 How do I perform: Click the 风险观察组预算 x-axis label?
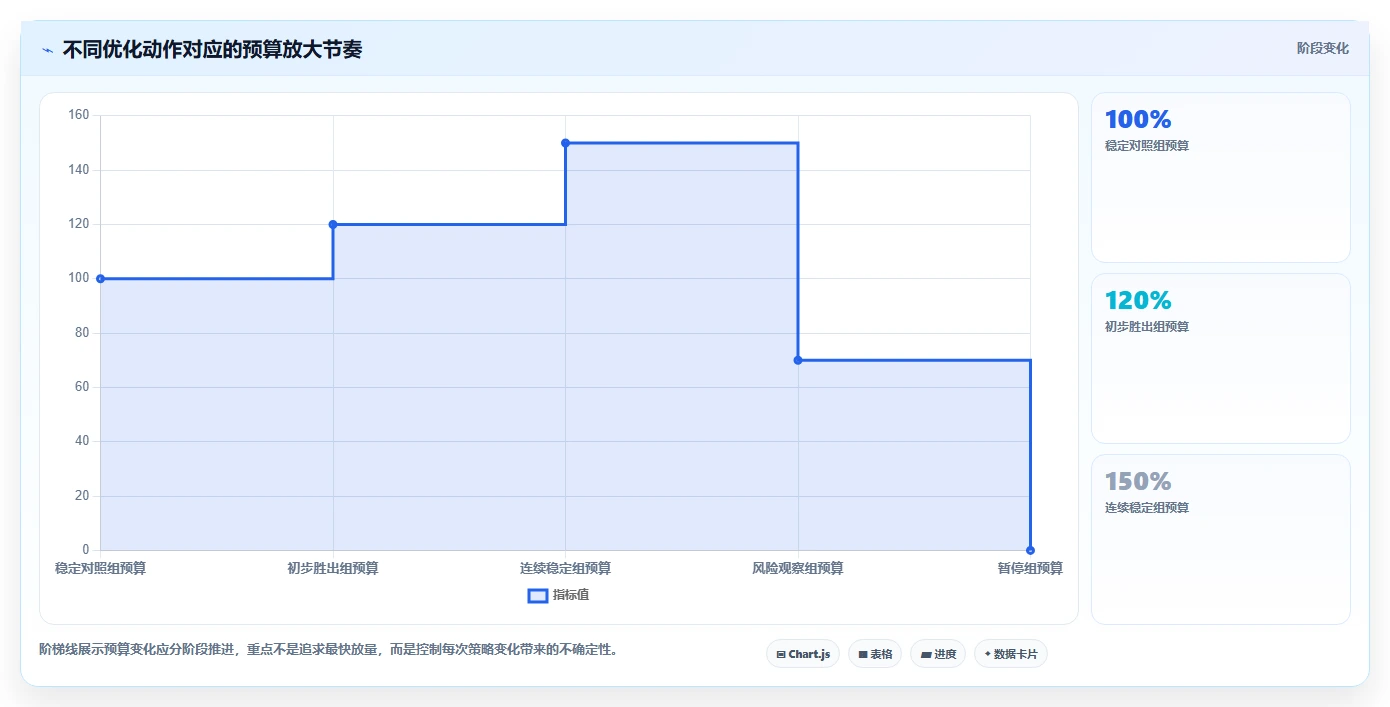(x=798, y=568)
